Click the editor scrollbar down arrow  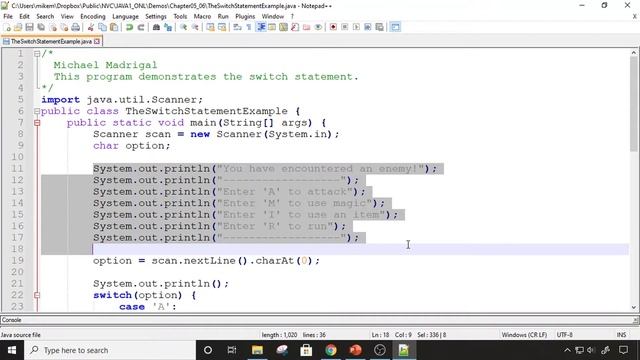coord(633,307)
